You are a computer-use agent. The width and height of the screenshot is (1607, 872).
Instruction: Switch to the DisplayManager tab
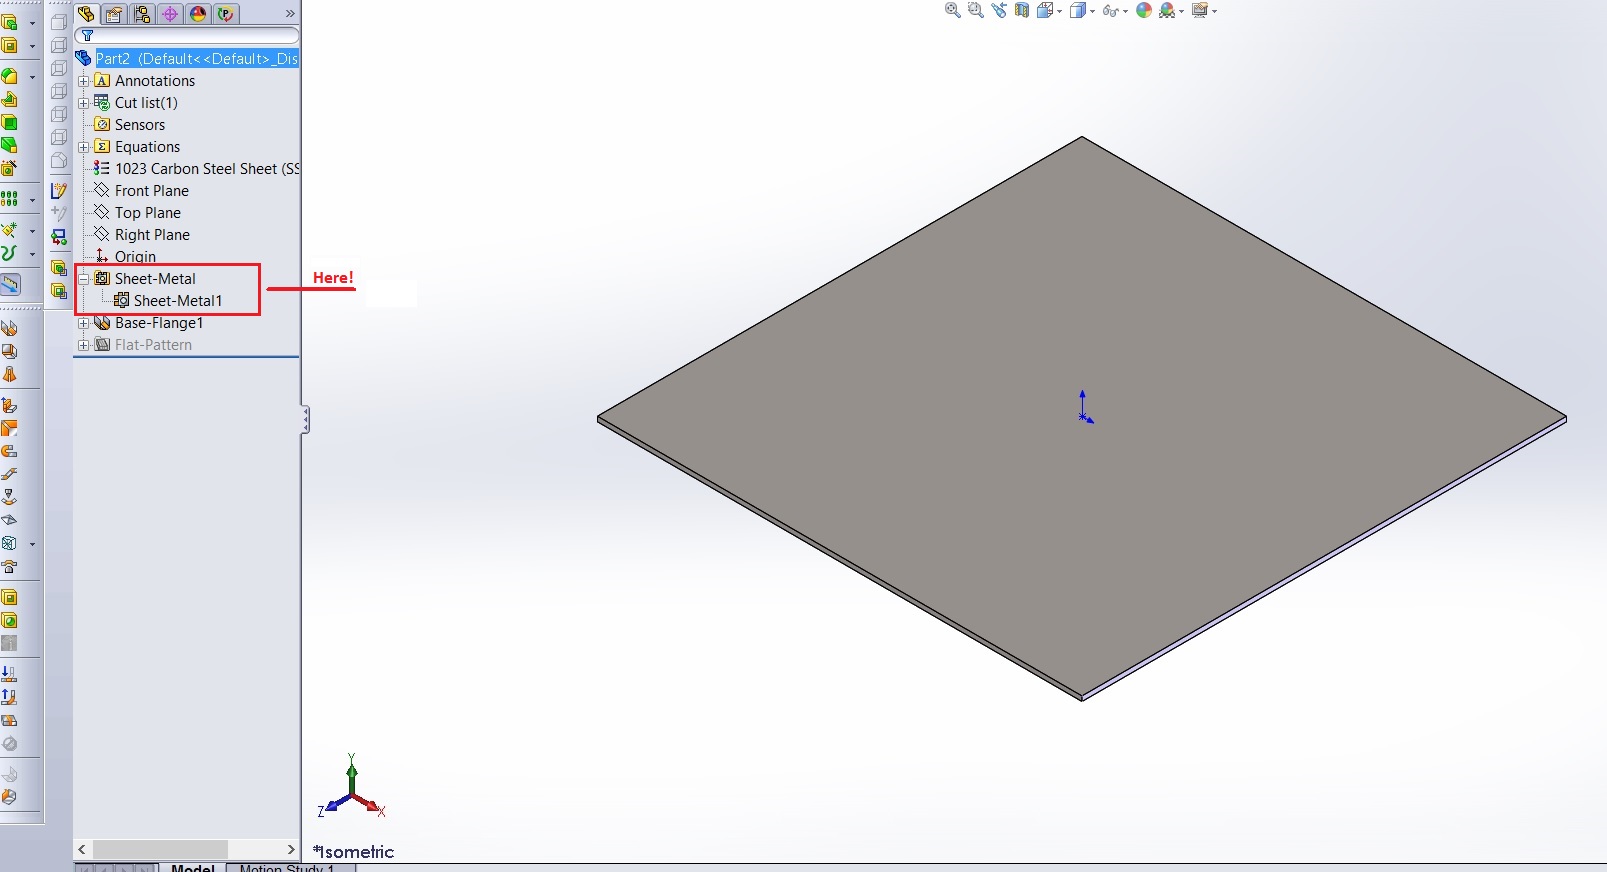(x=198, y=13)
